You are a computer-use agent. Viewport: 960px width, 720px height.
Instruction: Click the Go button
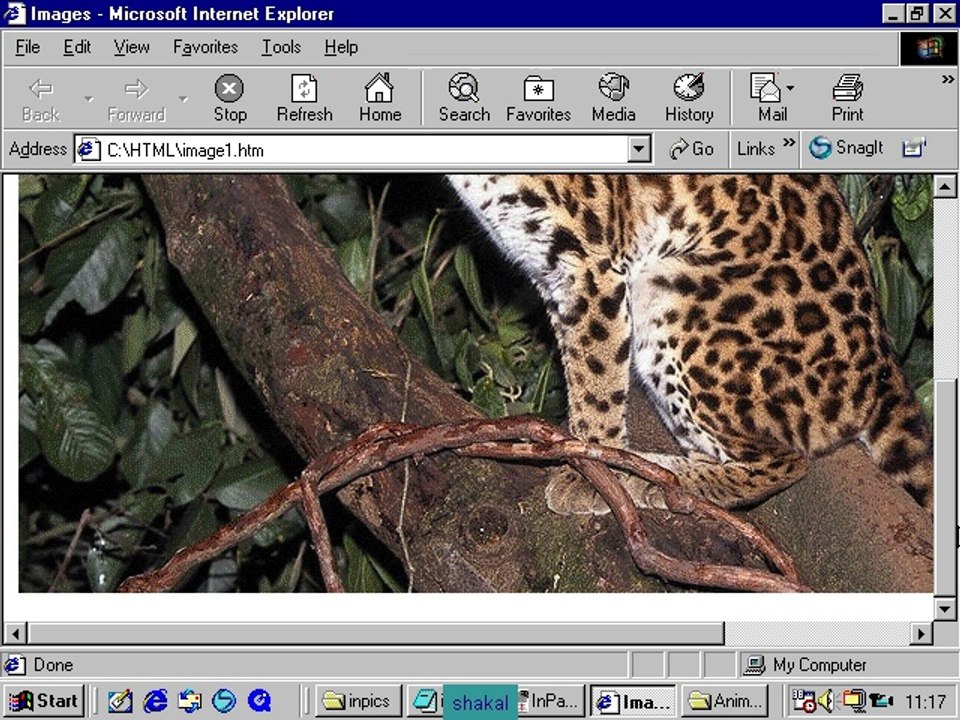(691, 149)
